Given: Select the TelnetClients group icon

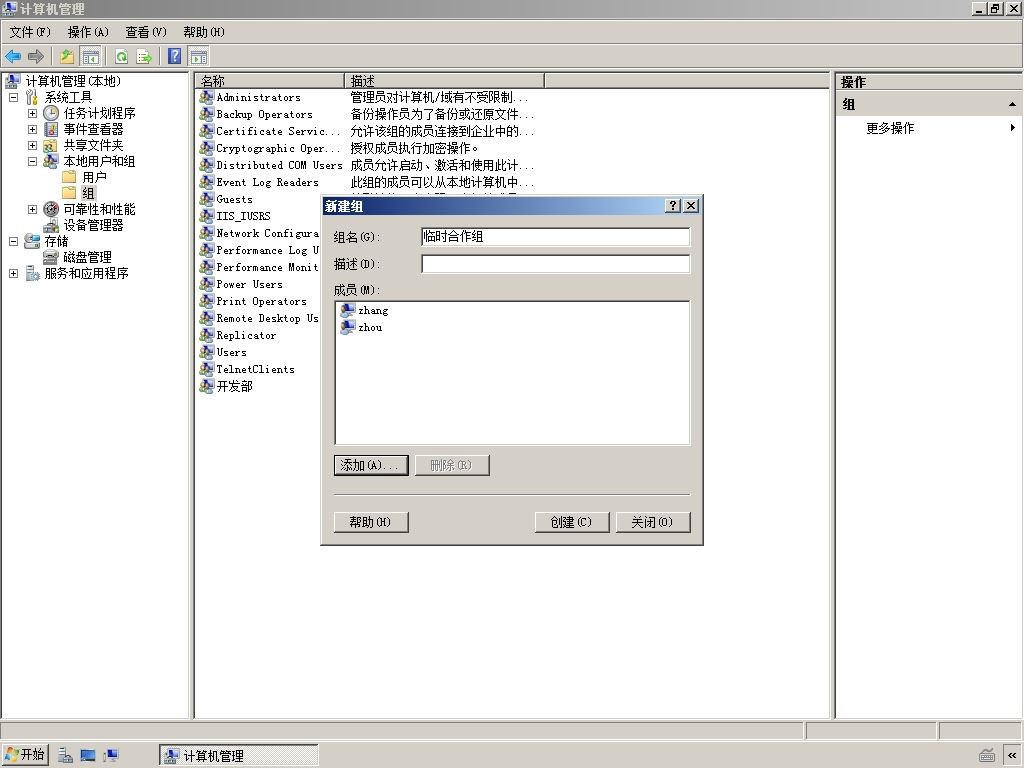Looking at the screenshot, I should pyautogui.click(x=206, y=369).
